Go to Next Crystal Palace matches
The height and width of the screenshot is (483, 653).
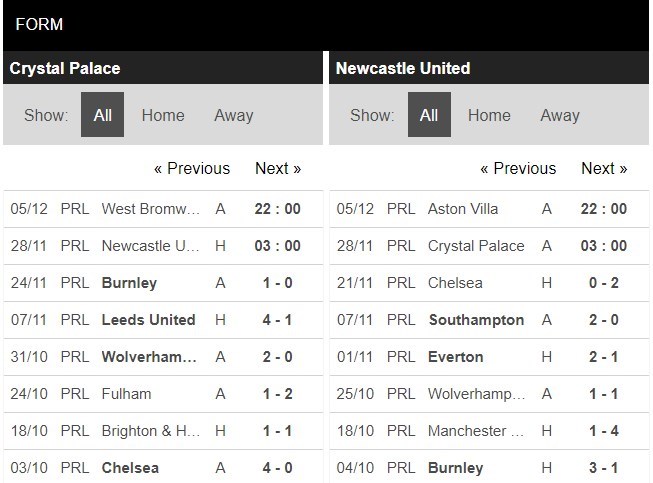coord(278,168)
